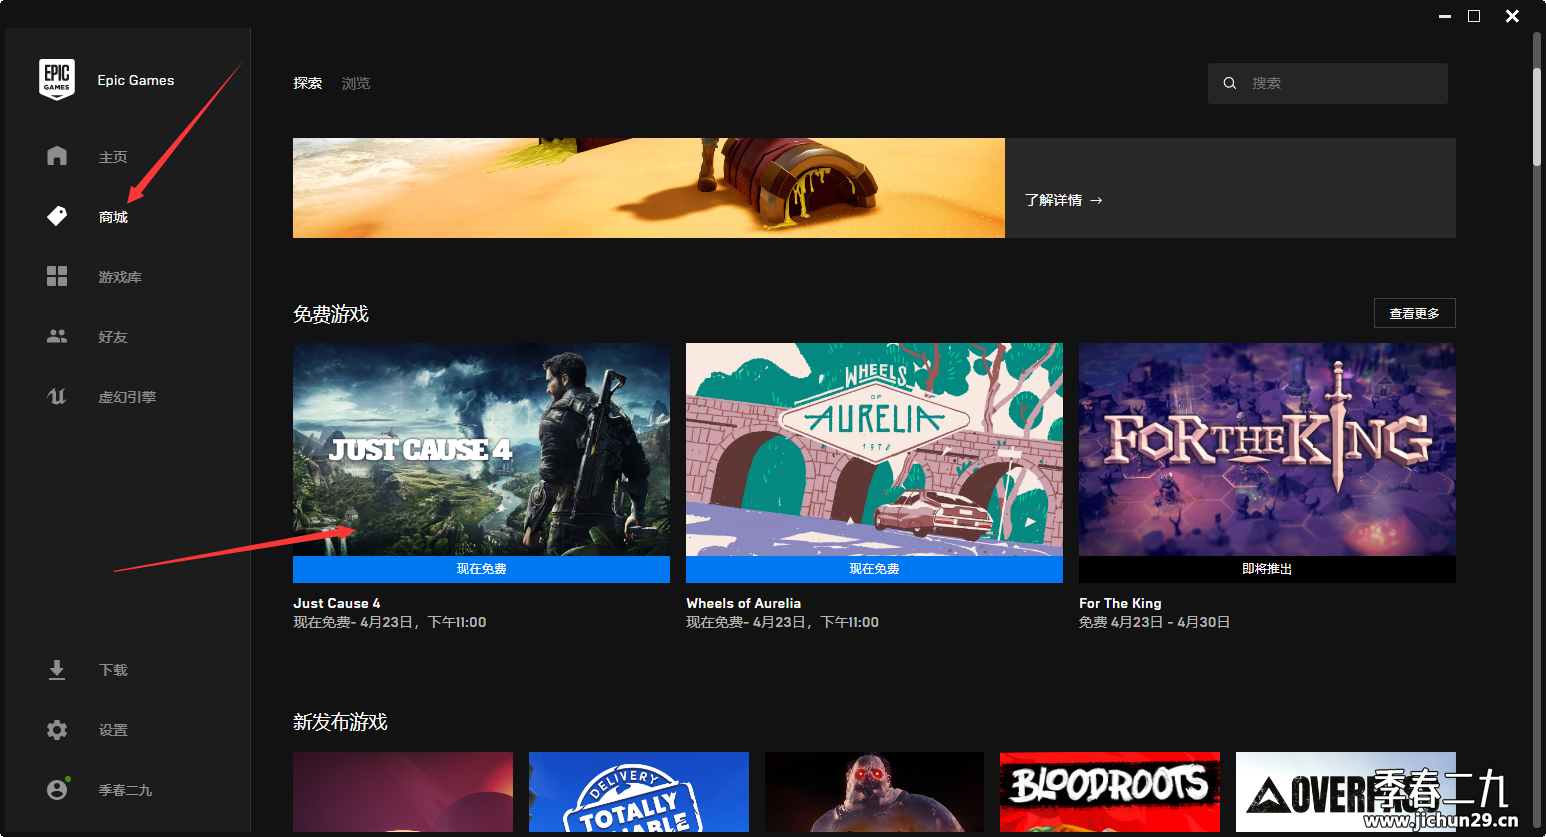Image resolution: width=1546 pixels, height=837 pixels.
Task: Click the Wheels of Aurelia title text
Action: [743, 603]
